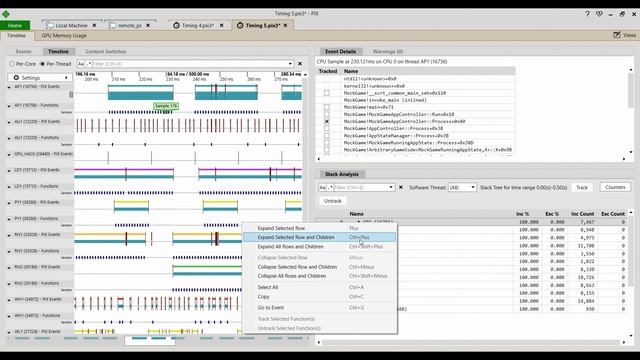The width and height of the screenshot is (640, 360).
Task: Collapse the WH1 Functions lane
Action: [x=9, y=316]
